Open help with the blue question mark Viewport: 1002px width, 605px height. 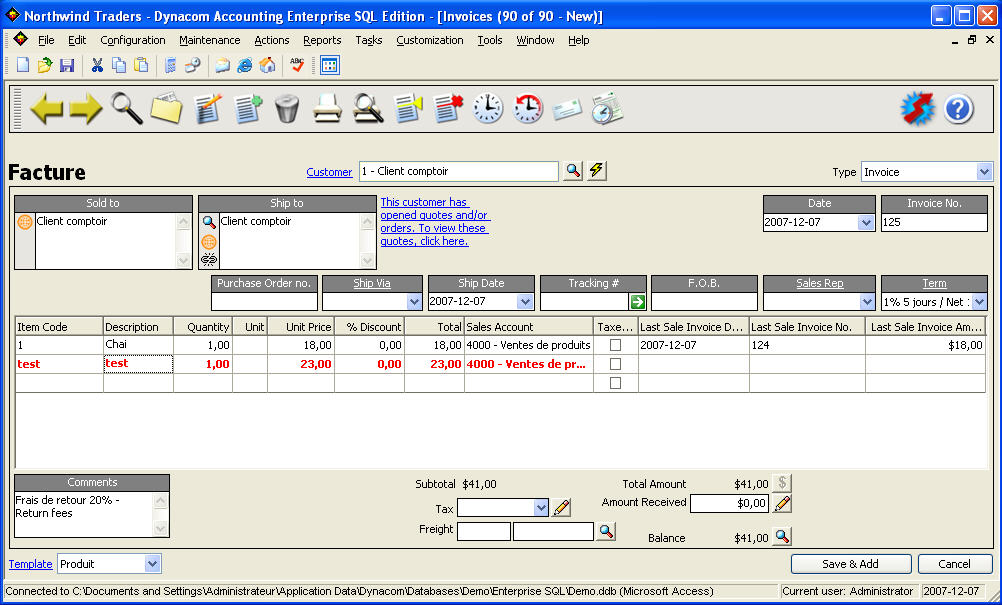(959, 109)
